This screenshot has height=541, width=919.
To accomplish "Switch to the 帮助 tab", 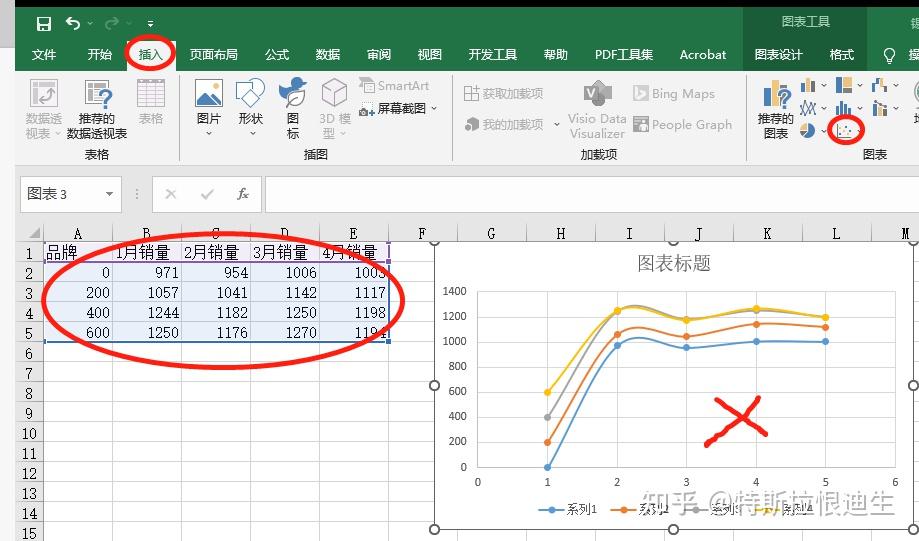I will pyautogui.click(x=555, y=55).
